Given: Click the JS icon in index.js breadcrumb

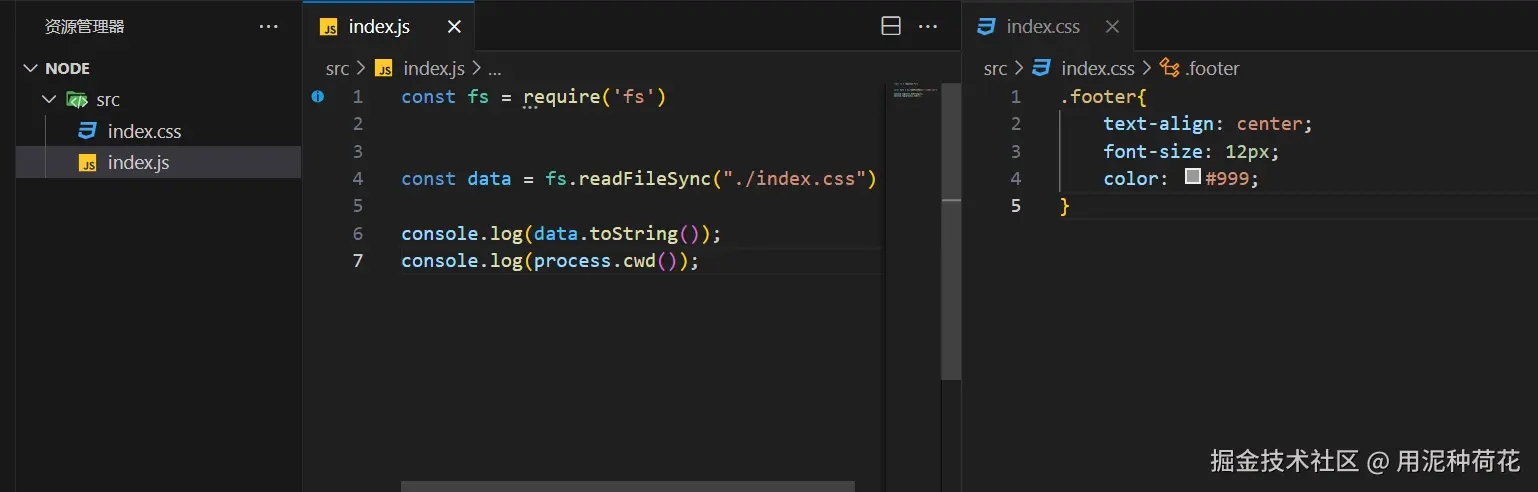Looking at the screenshot, I should click(384, 69).
